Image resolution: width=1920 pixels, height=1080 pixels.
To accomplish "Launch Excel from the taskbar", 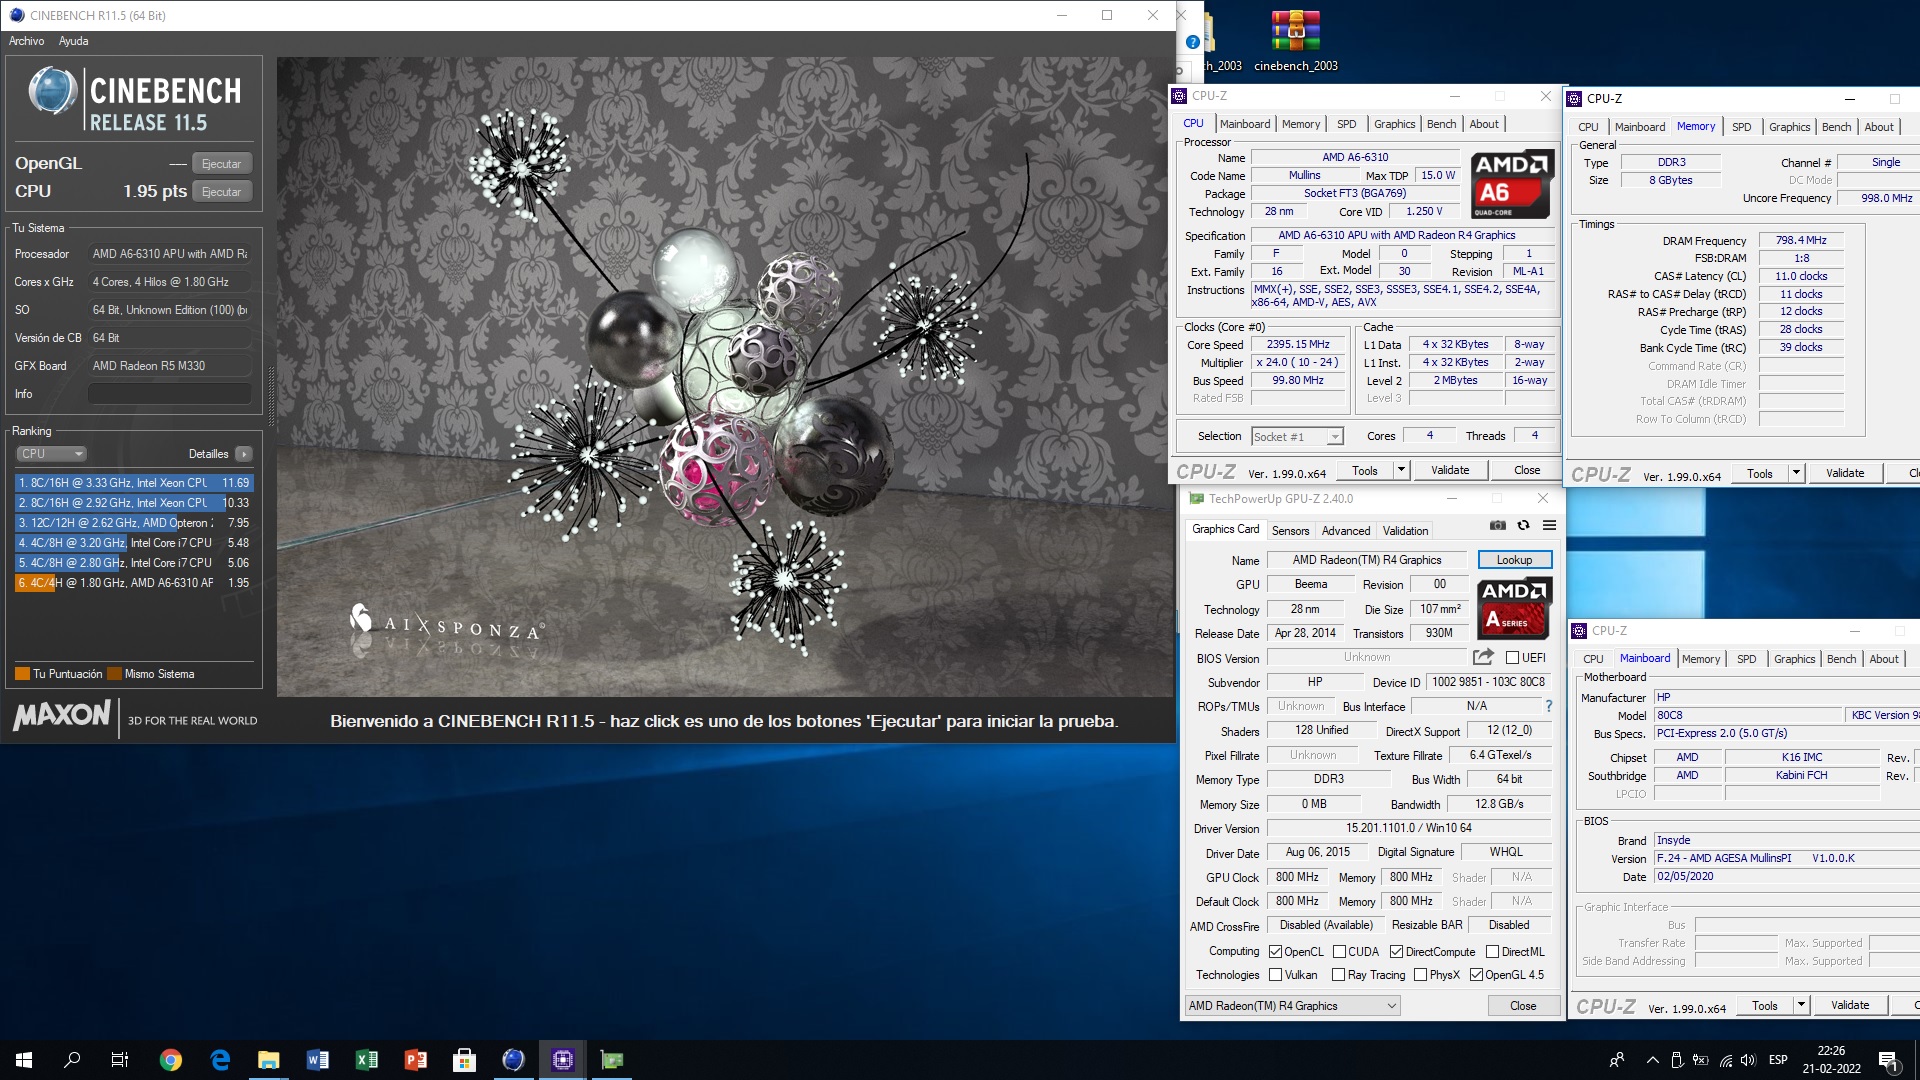I will 367,1060.
